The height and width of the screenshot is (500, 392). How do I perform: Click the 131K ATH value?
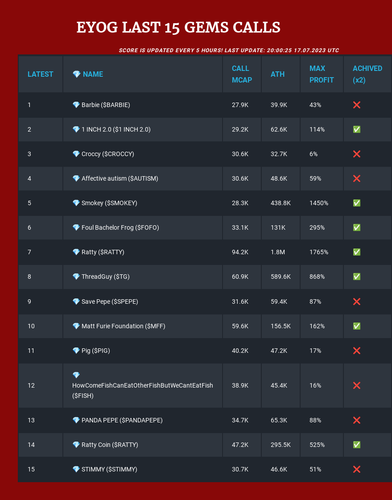pos(278,228)
